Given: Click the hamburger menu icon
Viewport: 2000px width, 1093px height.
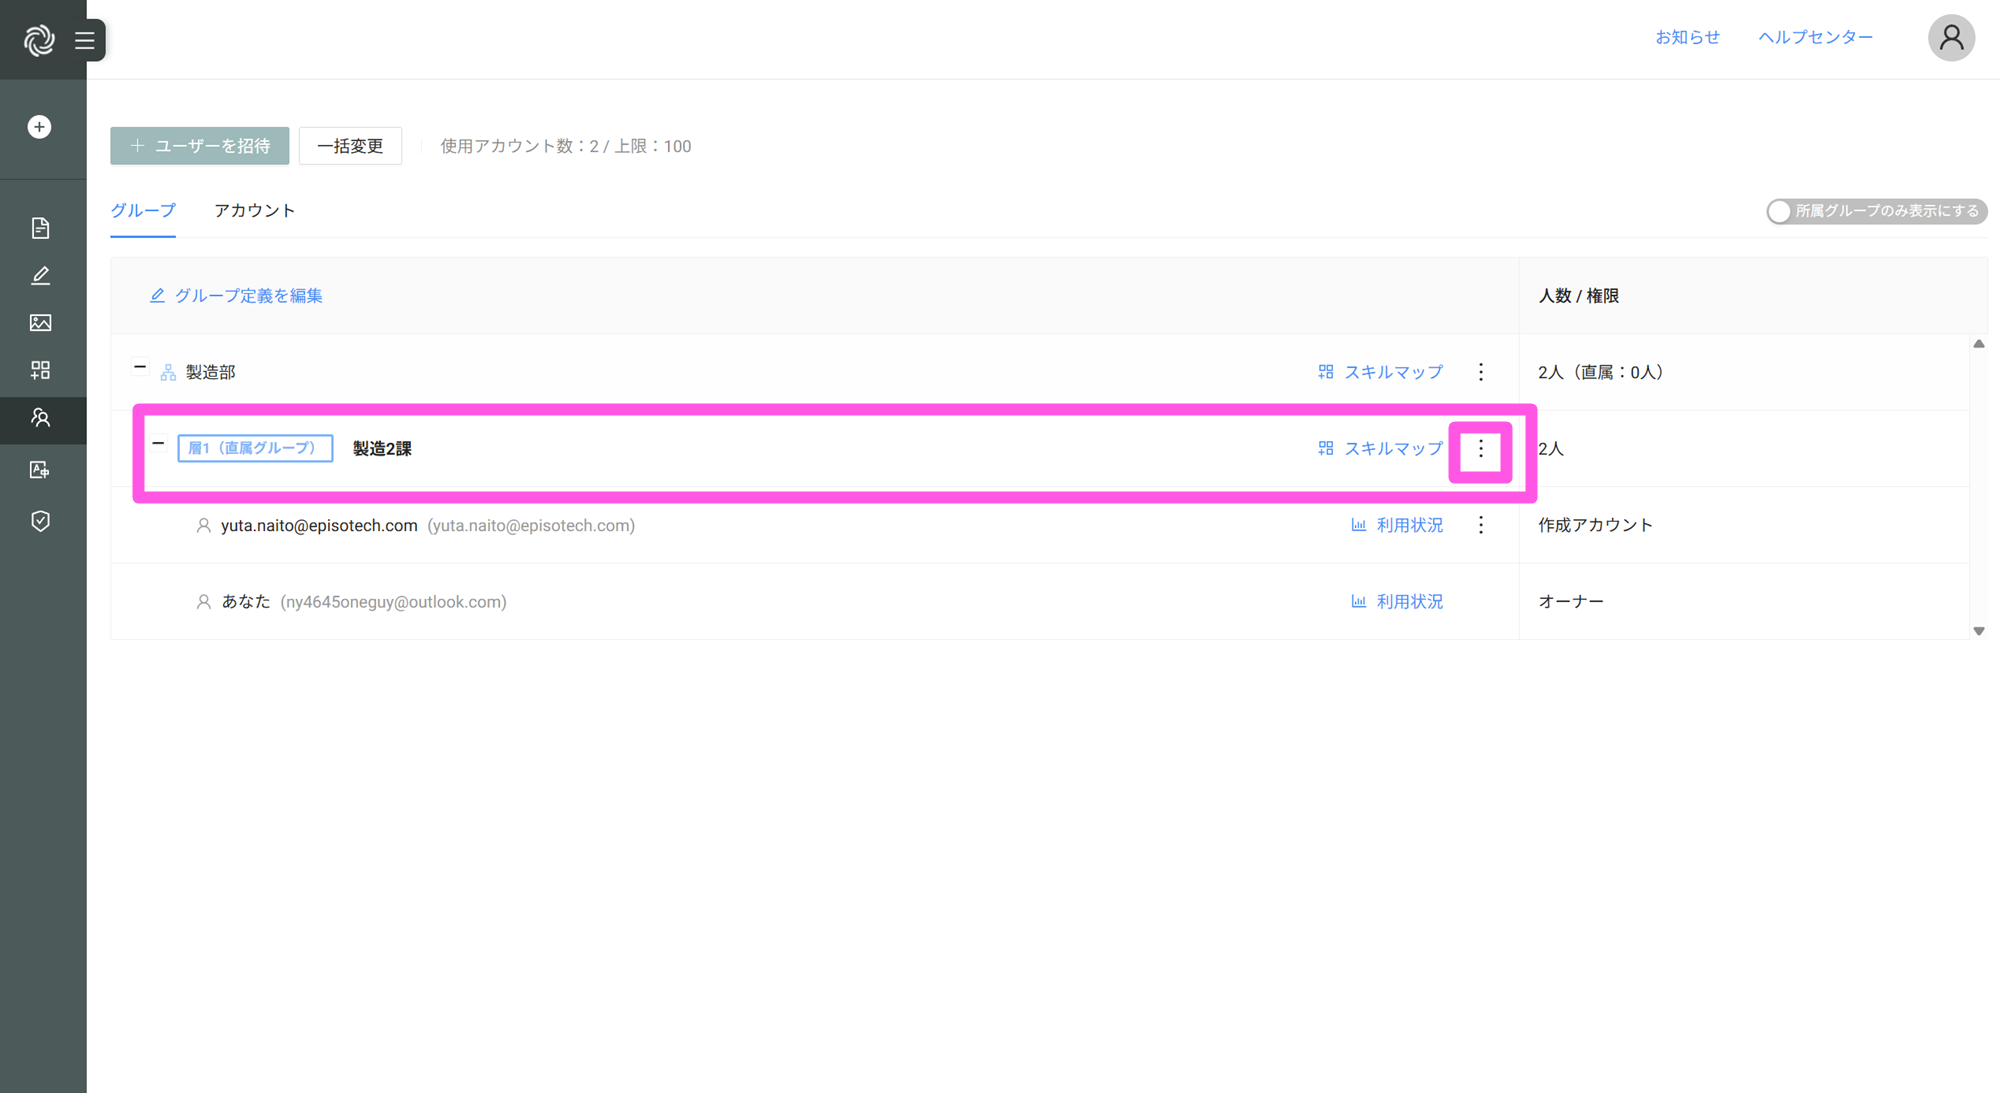Looking at the screenshot, I should tap(85, 40).
